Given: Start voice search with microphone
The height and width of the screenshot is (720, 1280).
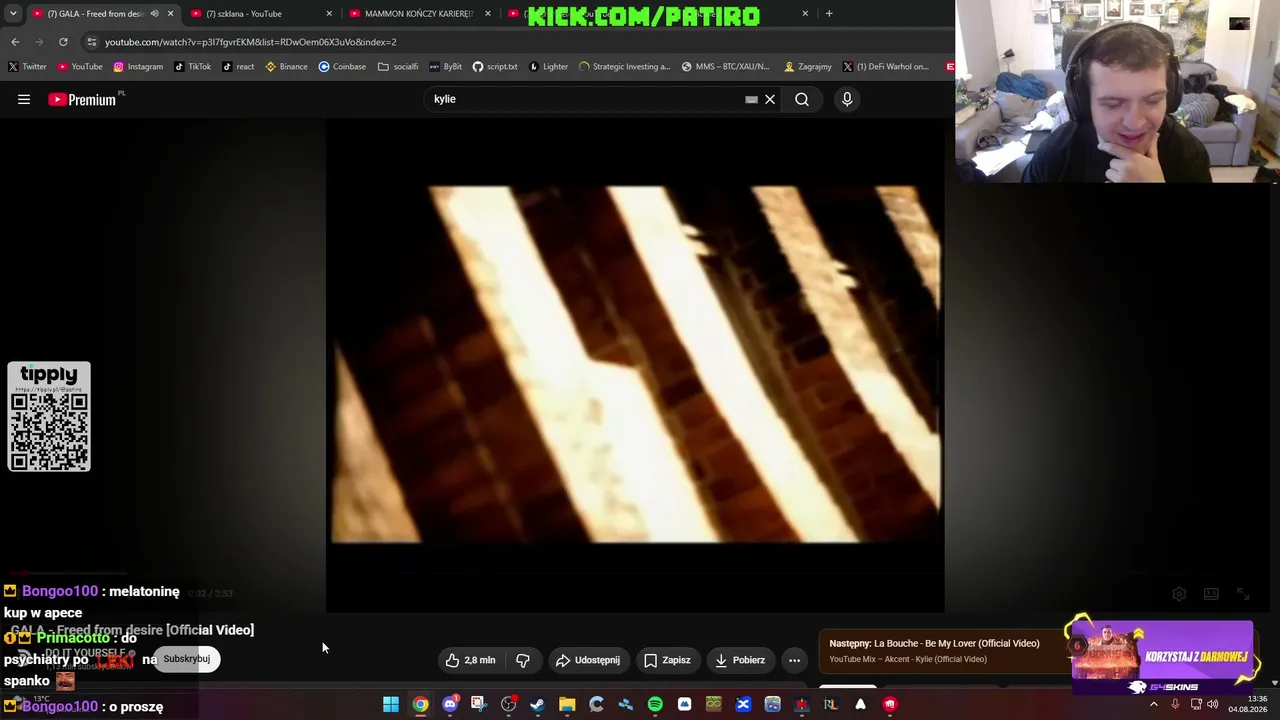Looking at the screenshot, I should click(847, 99).
